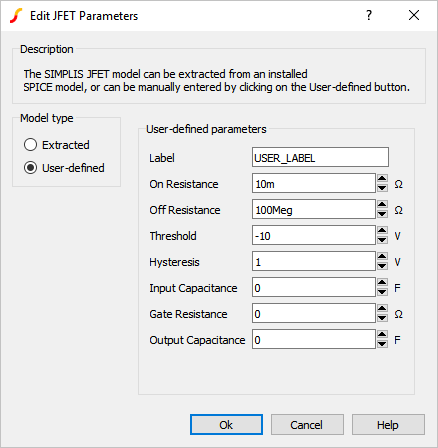
Task: Select the Extracted model type
Action: (57, 145)
